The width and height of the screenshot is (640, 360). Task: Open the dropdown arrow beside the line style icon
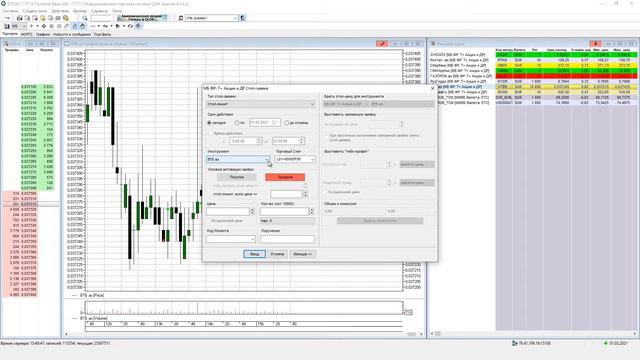click(99, 26)
